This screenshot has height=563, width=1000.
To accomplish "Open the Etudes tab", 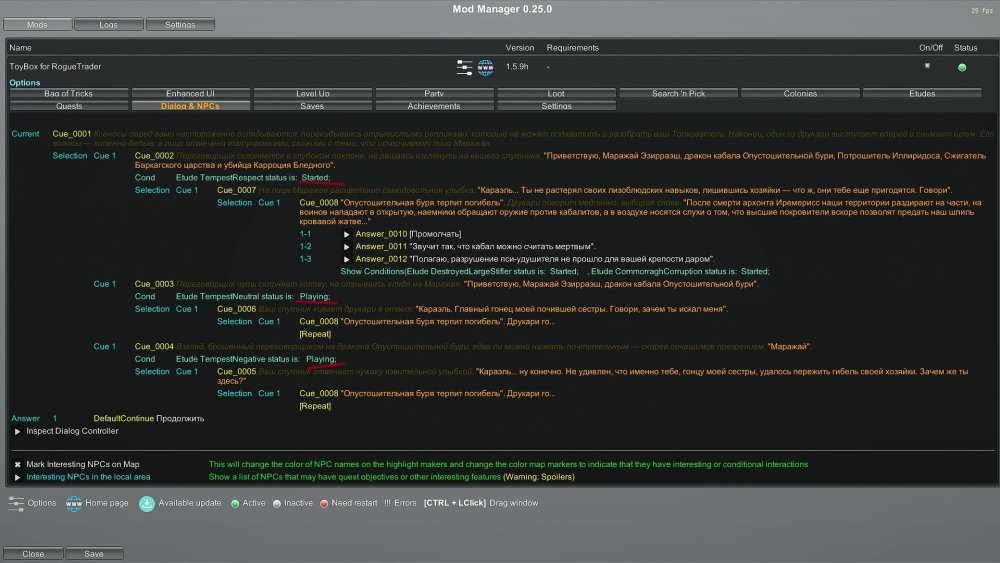I will point(922,93).
